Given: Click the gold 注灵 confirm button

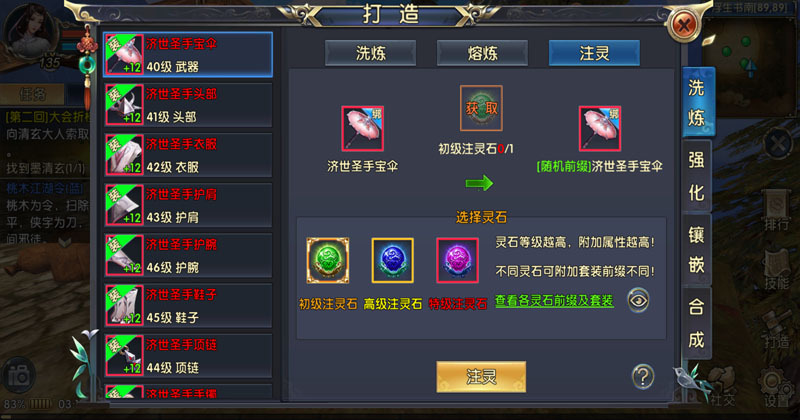Looking at the screenshot, I should tap(481, 377).
